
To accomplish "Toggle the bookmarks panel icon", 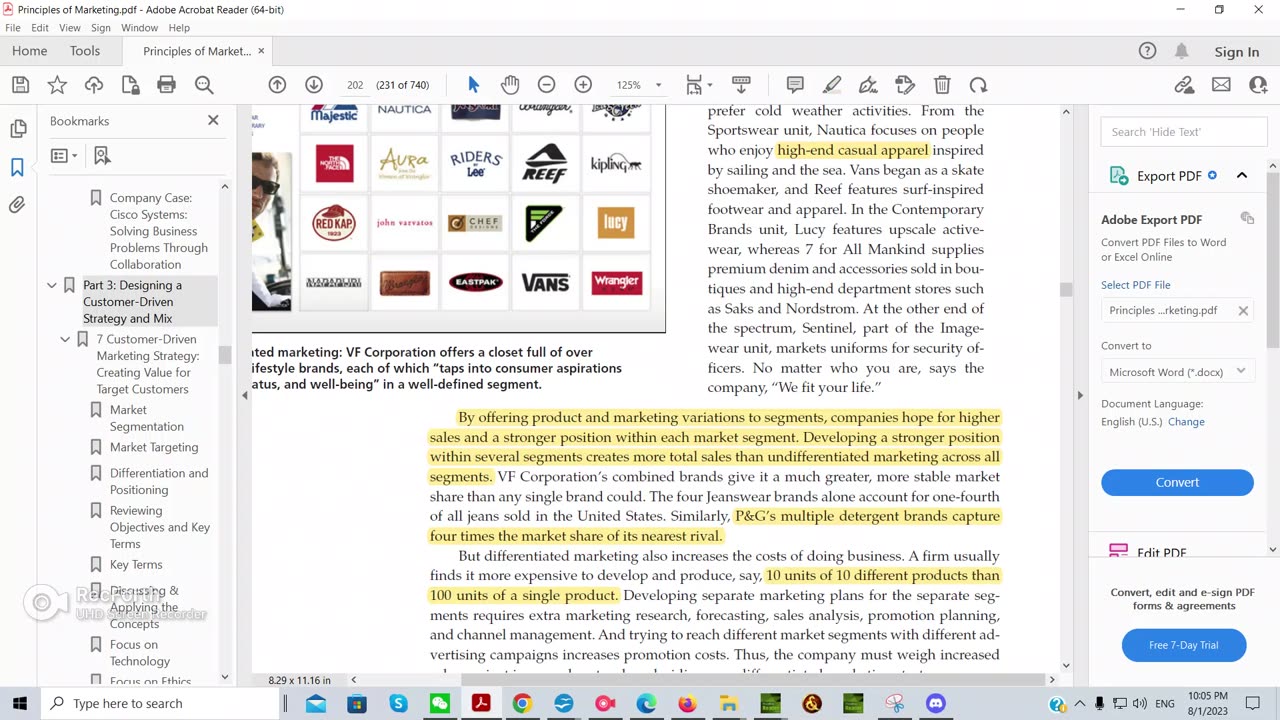I will (x=18, y=167).
